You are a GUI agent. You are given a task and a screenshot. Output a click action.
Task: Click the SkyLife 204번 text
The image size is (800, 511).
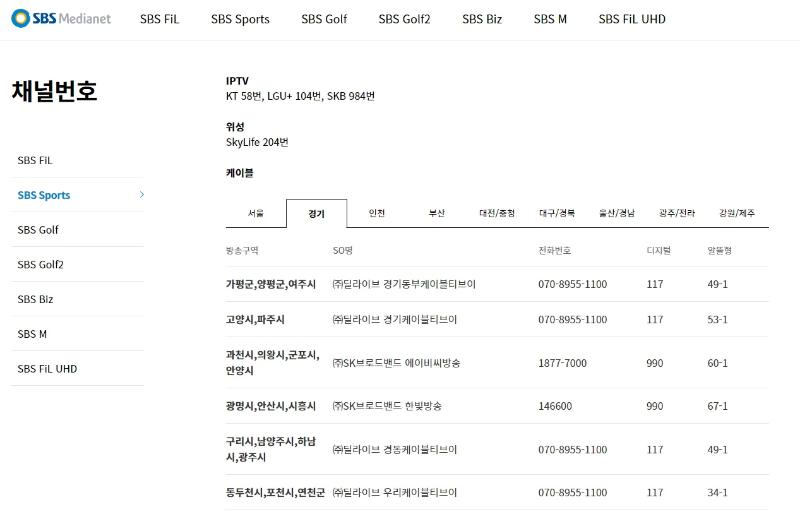point(257,142)
